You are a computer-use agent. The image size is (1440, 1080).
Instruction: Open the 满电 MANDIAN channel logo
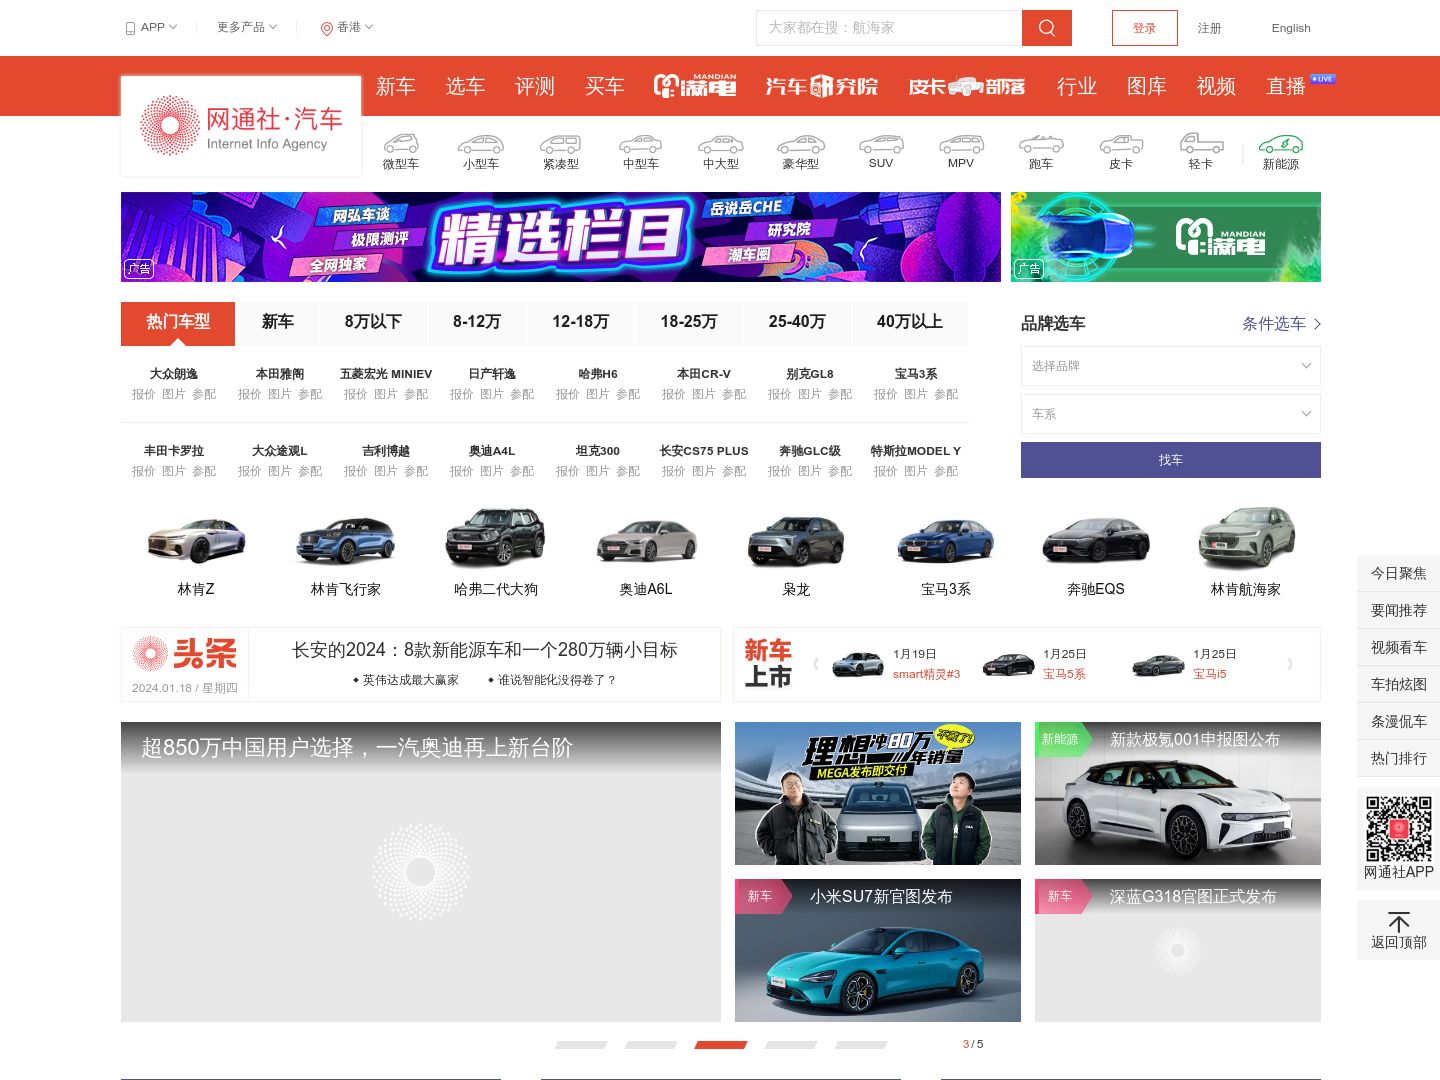coord(695,86)
